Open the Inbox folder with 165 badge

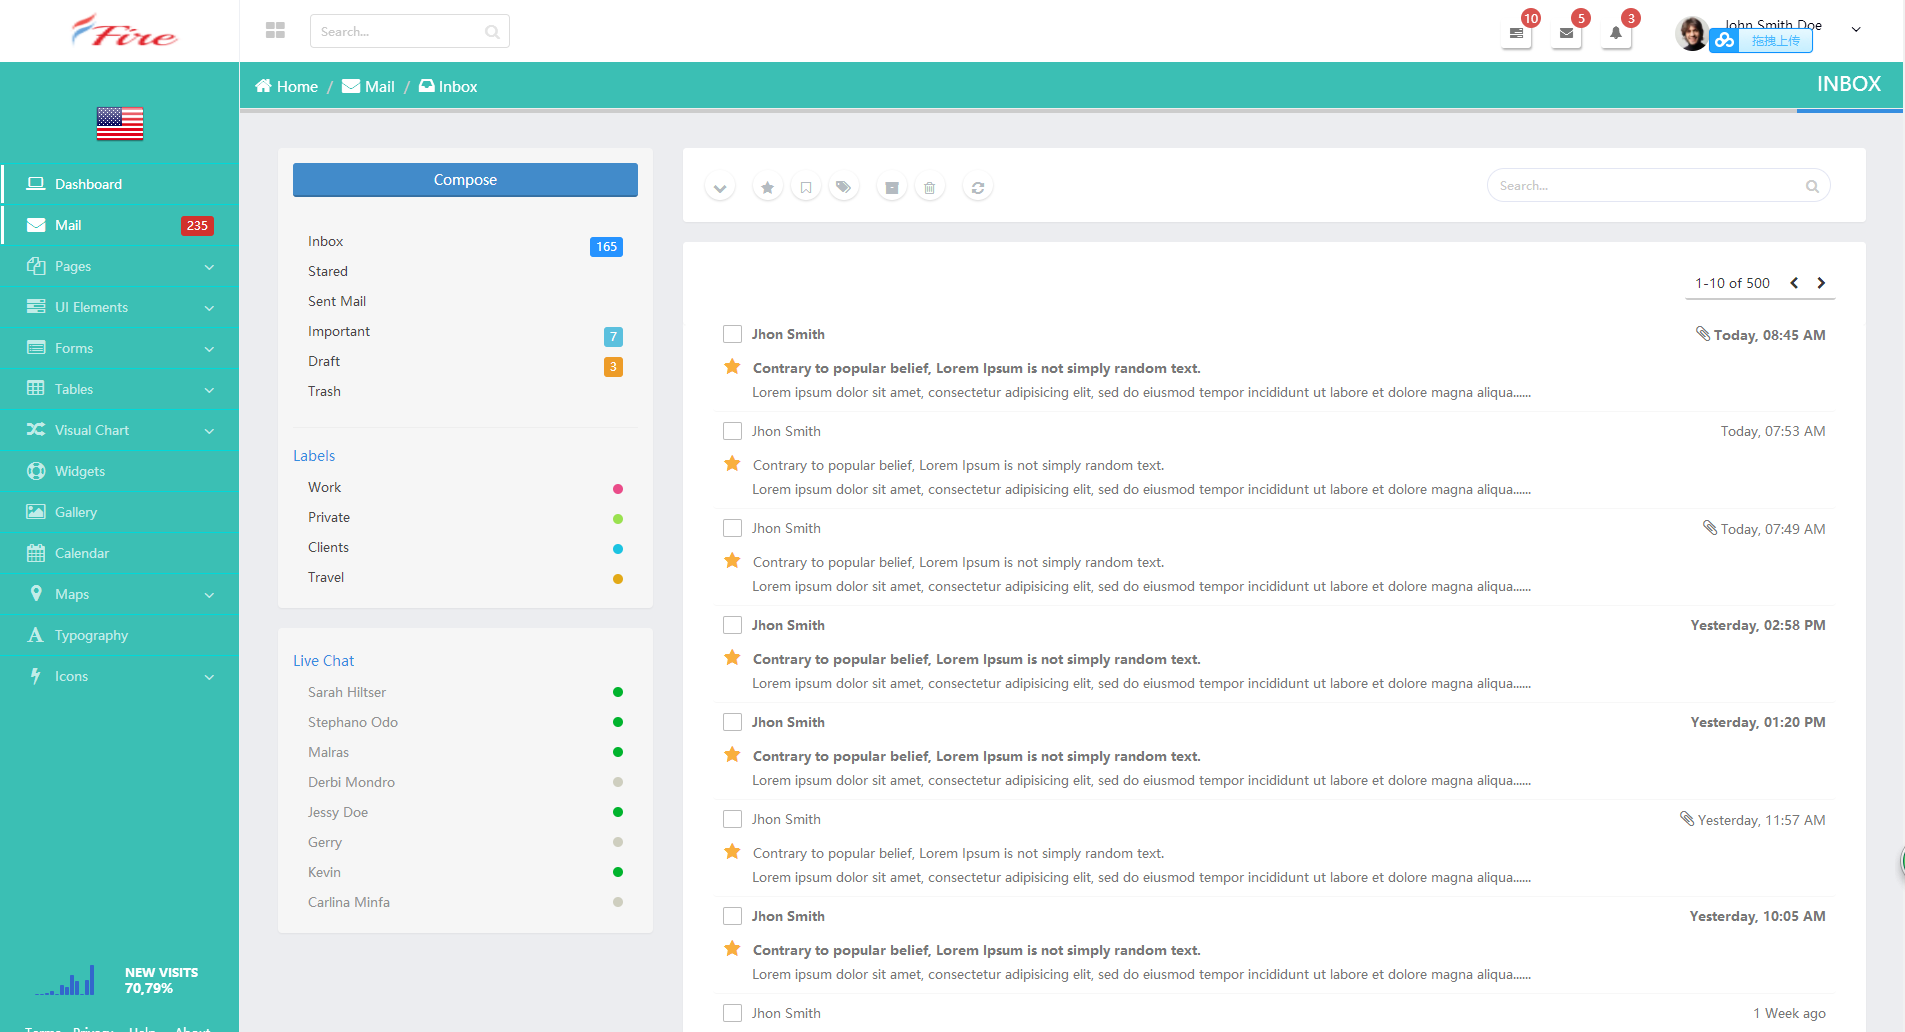coord(465,242)
